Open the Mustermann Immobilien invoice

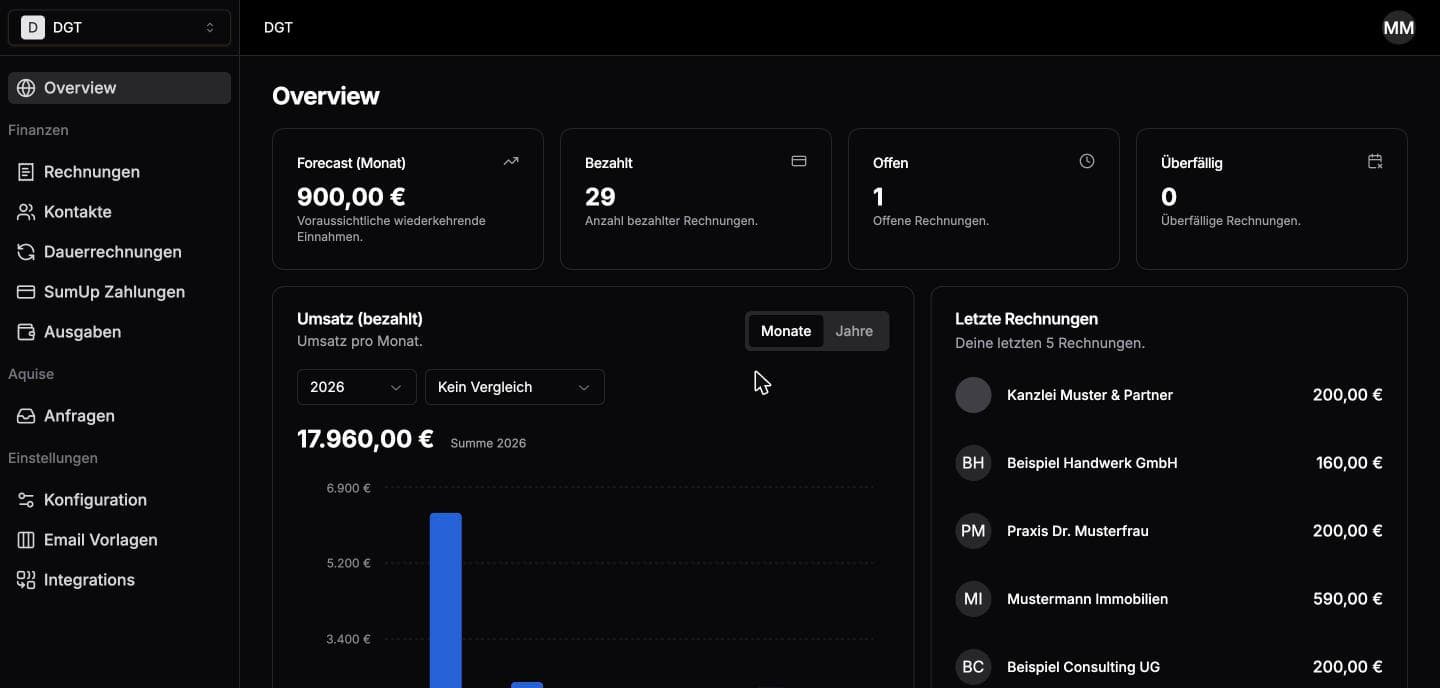coord(1169,599)
